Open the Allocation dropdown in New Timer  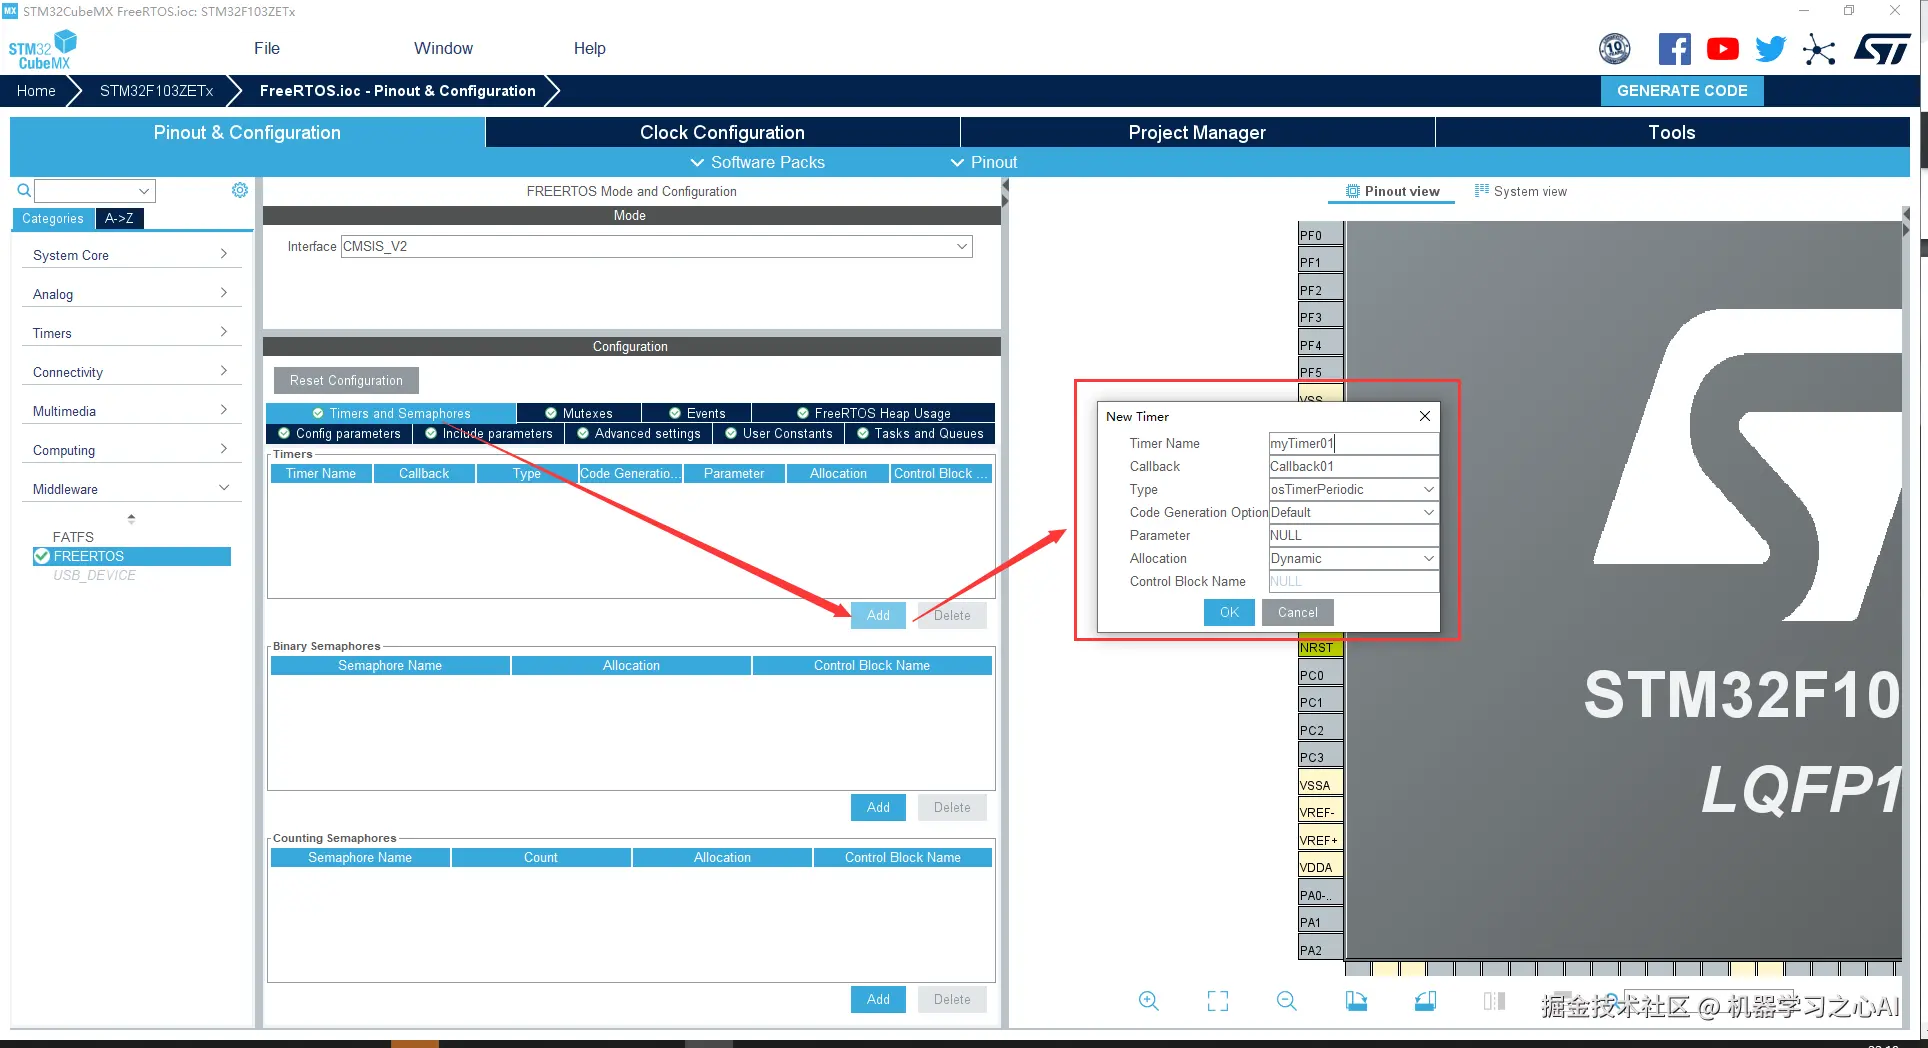point(1353,558)
